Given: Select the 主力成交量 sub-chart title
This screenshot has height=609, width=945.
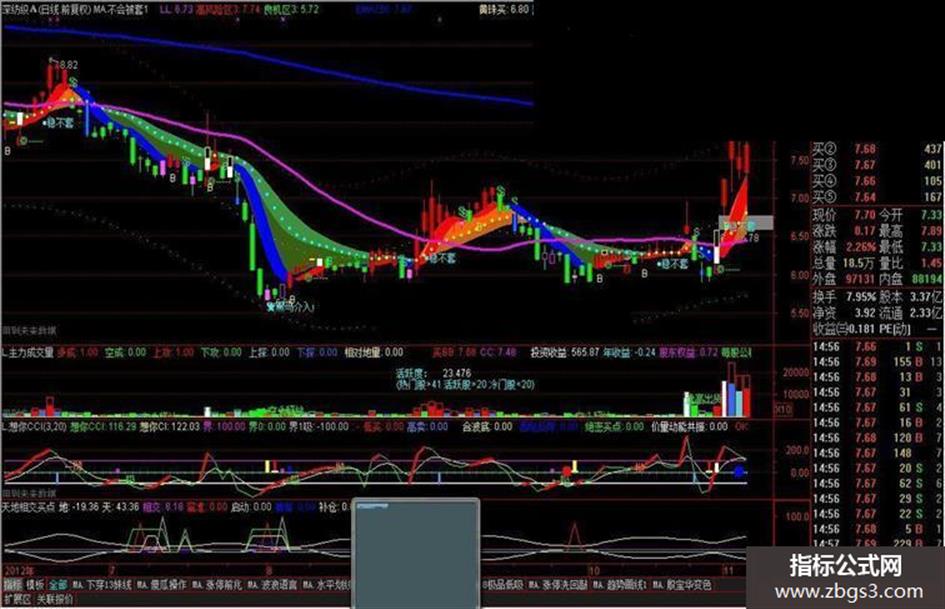Looking at the screenshot, I should coord(30,352).
